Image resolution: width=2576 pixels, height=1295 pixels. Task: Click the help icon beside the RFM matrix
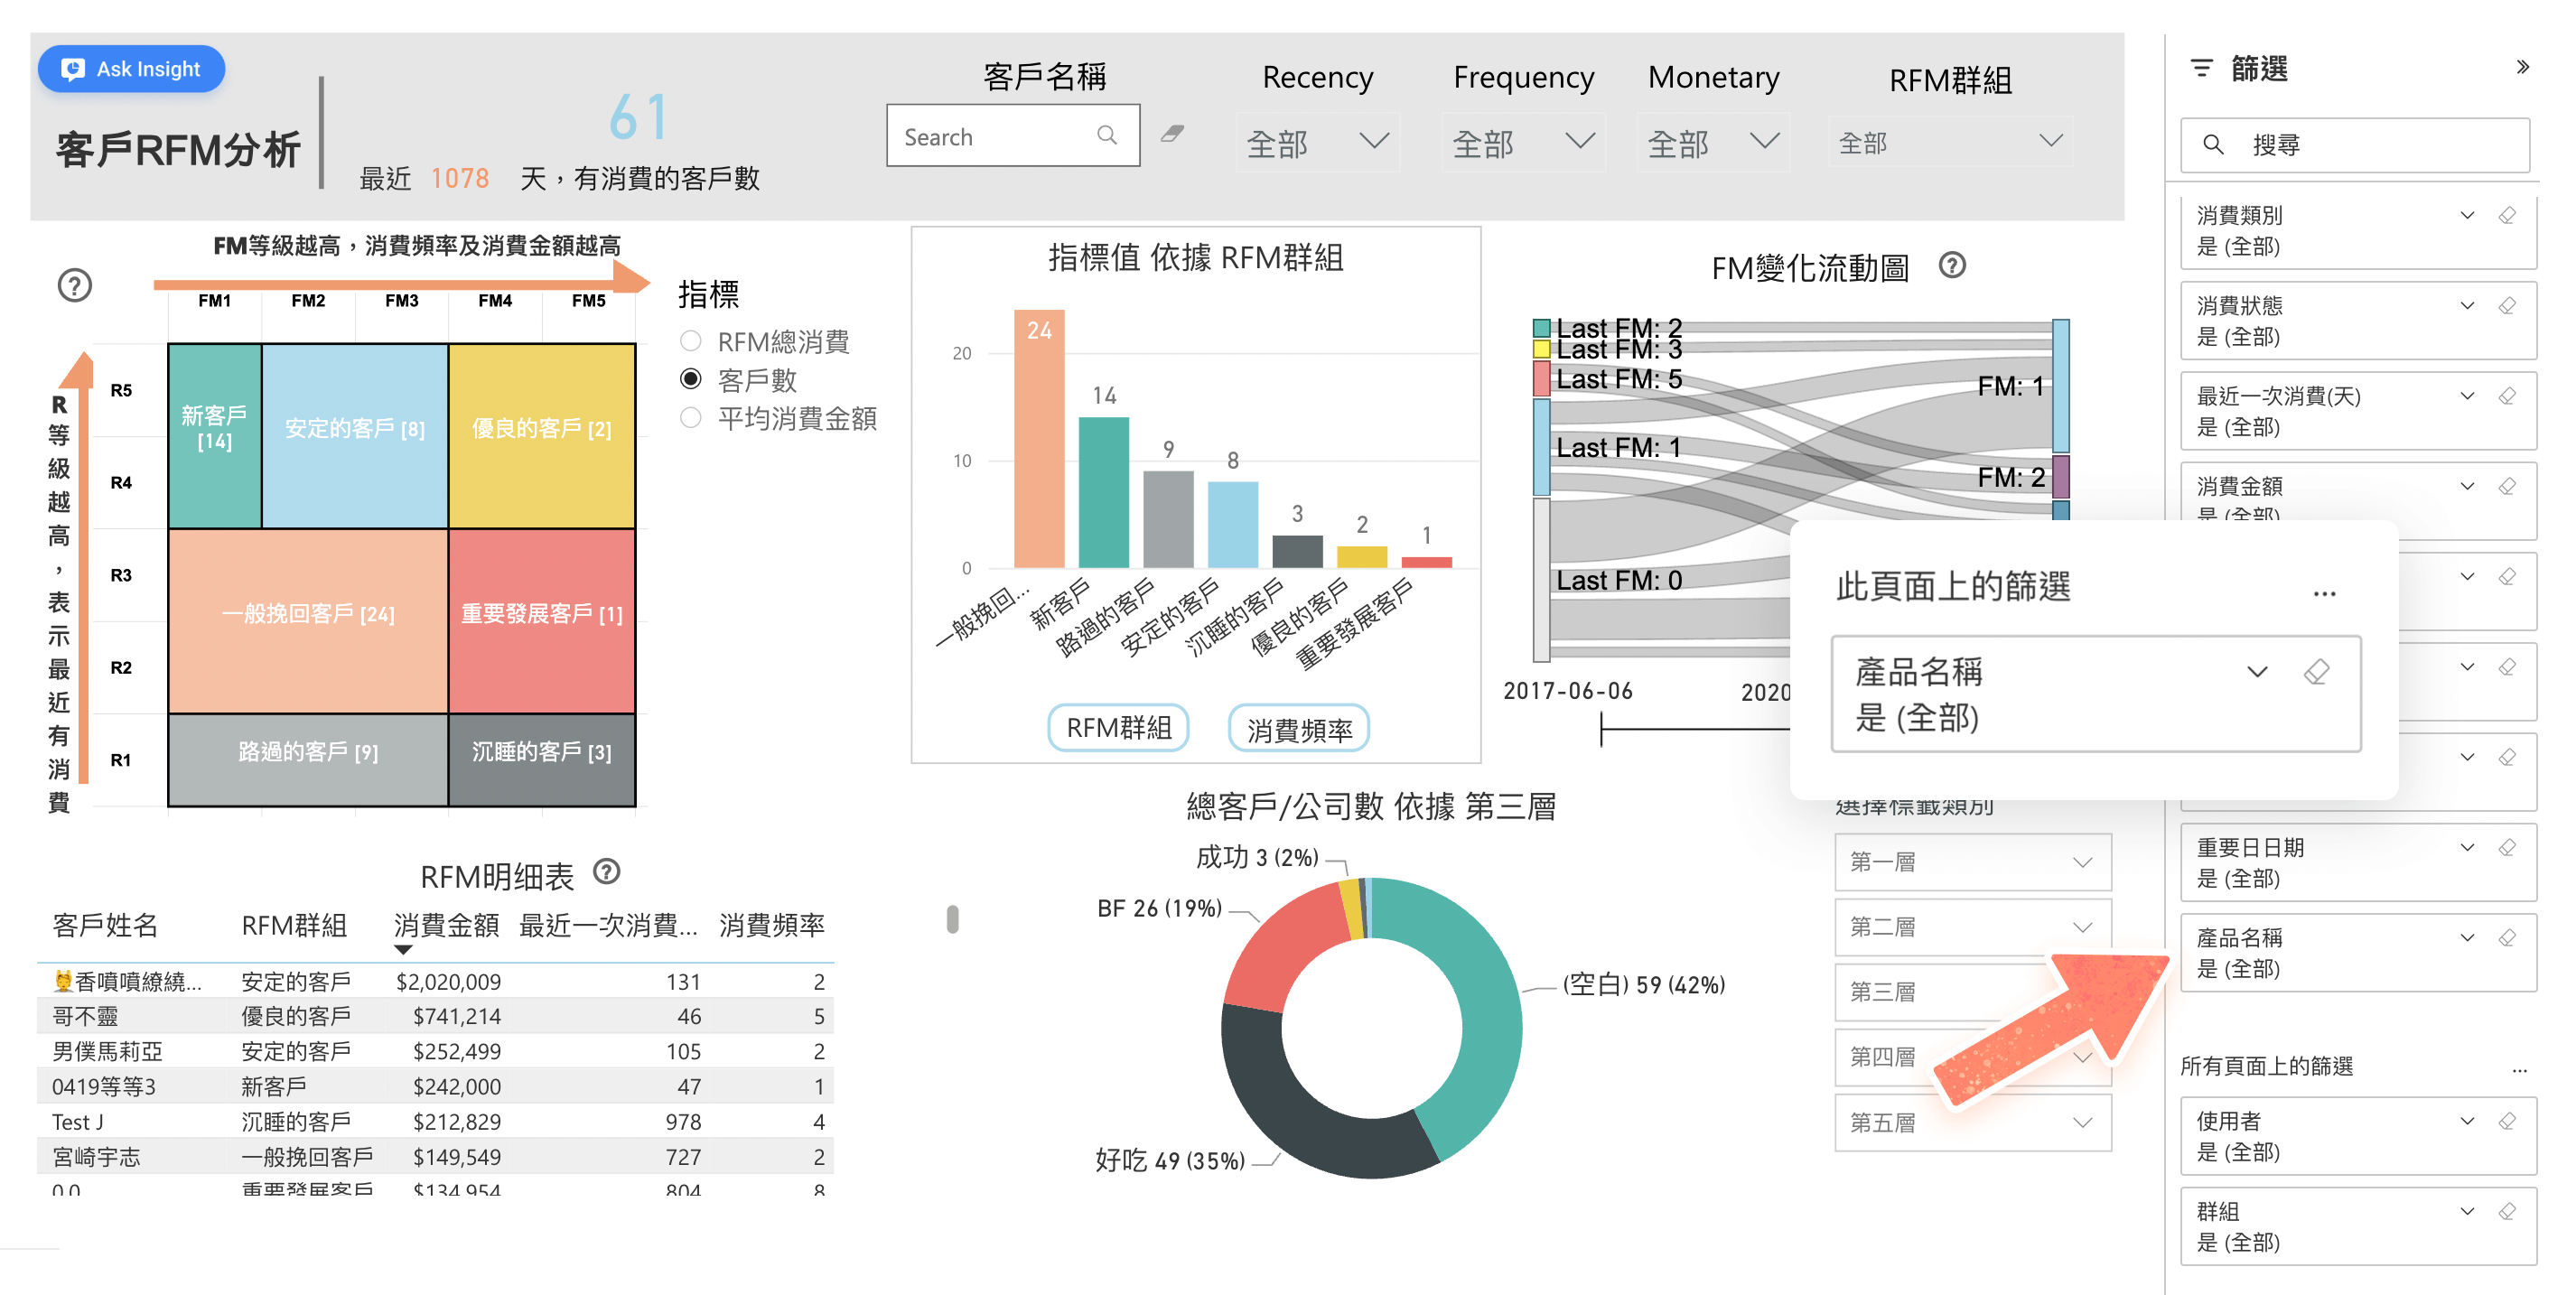[x=75, y=285]
